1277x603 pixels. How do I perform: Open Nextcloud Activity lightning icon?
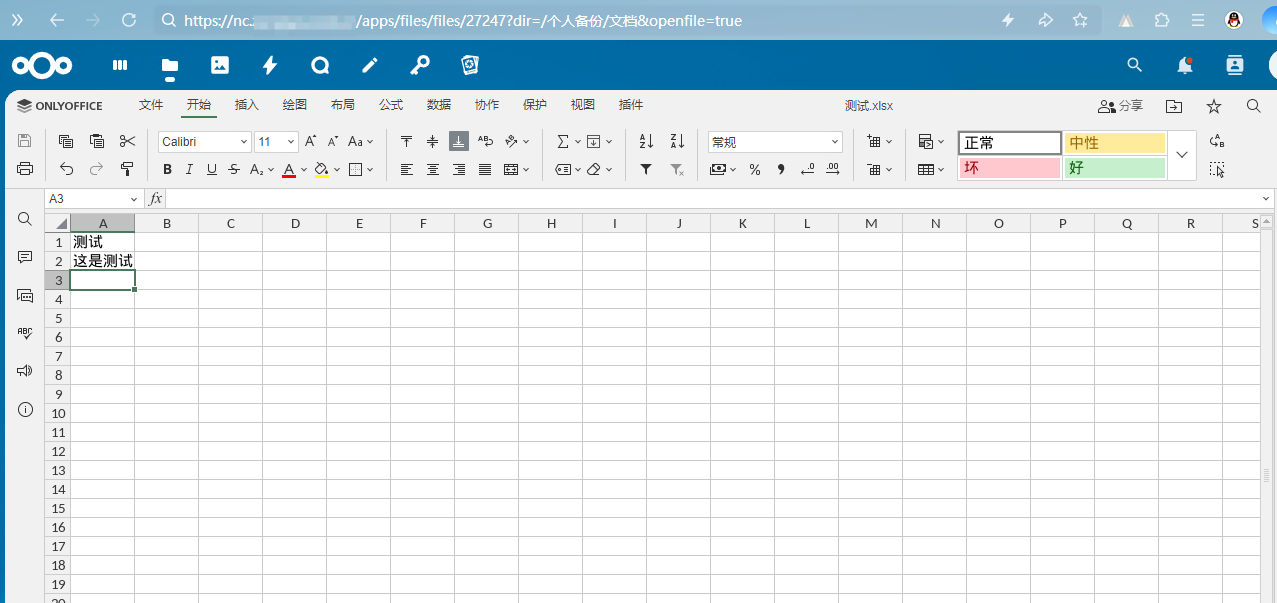pyautogui.click(x=270, y=65)
